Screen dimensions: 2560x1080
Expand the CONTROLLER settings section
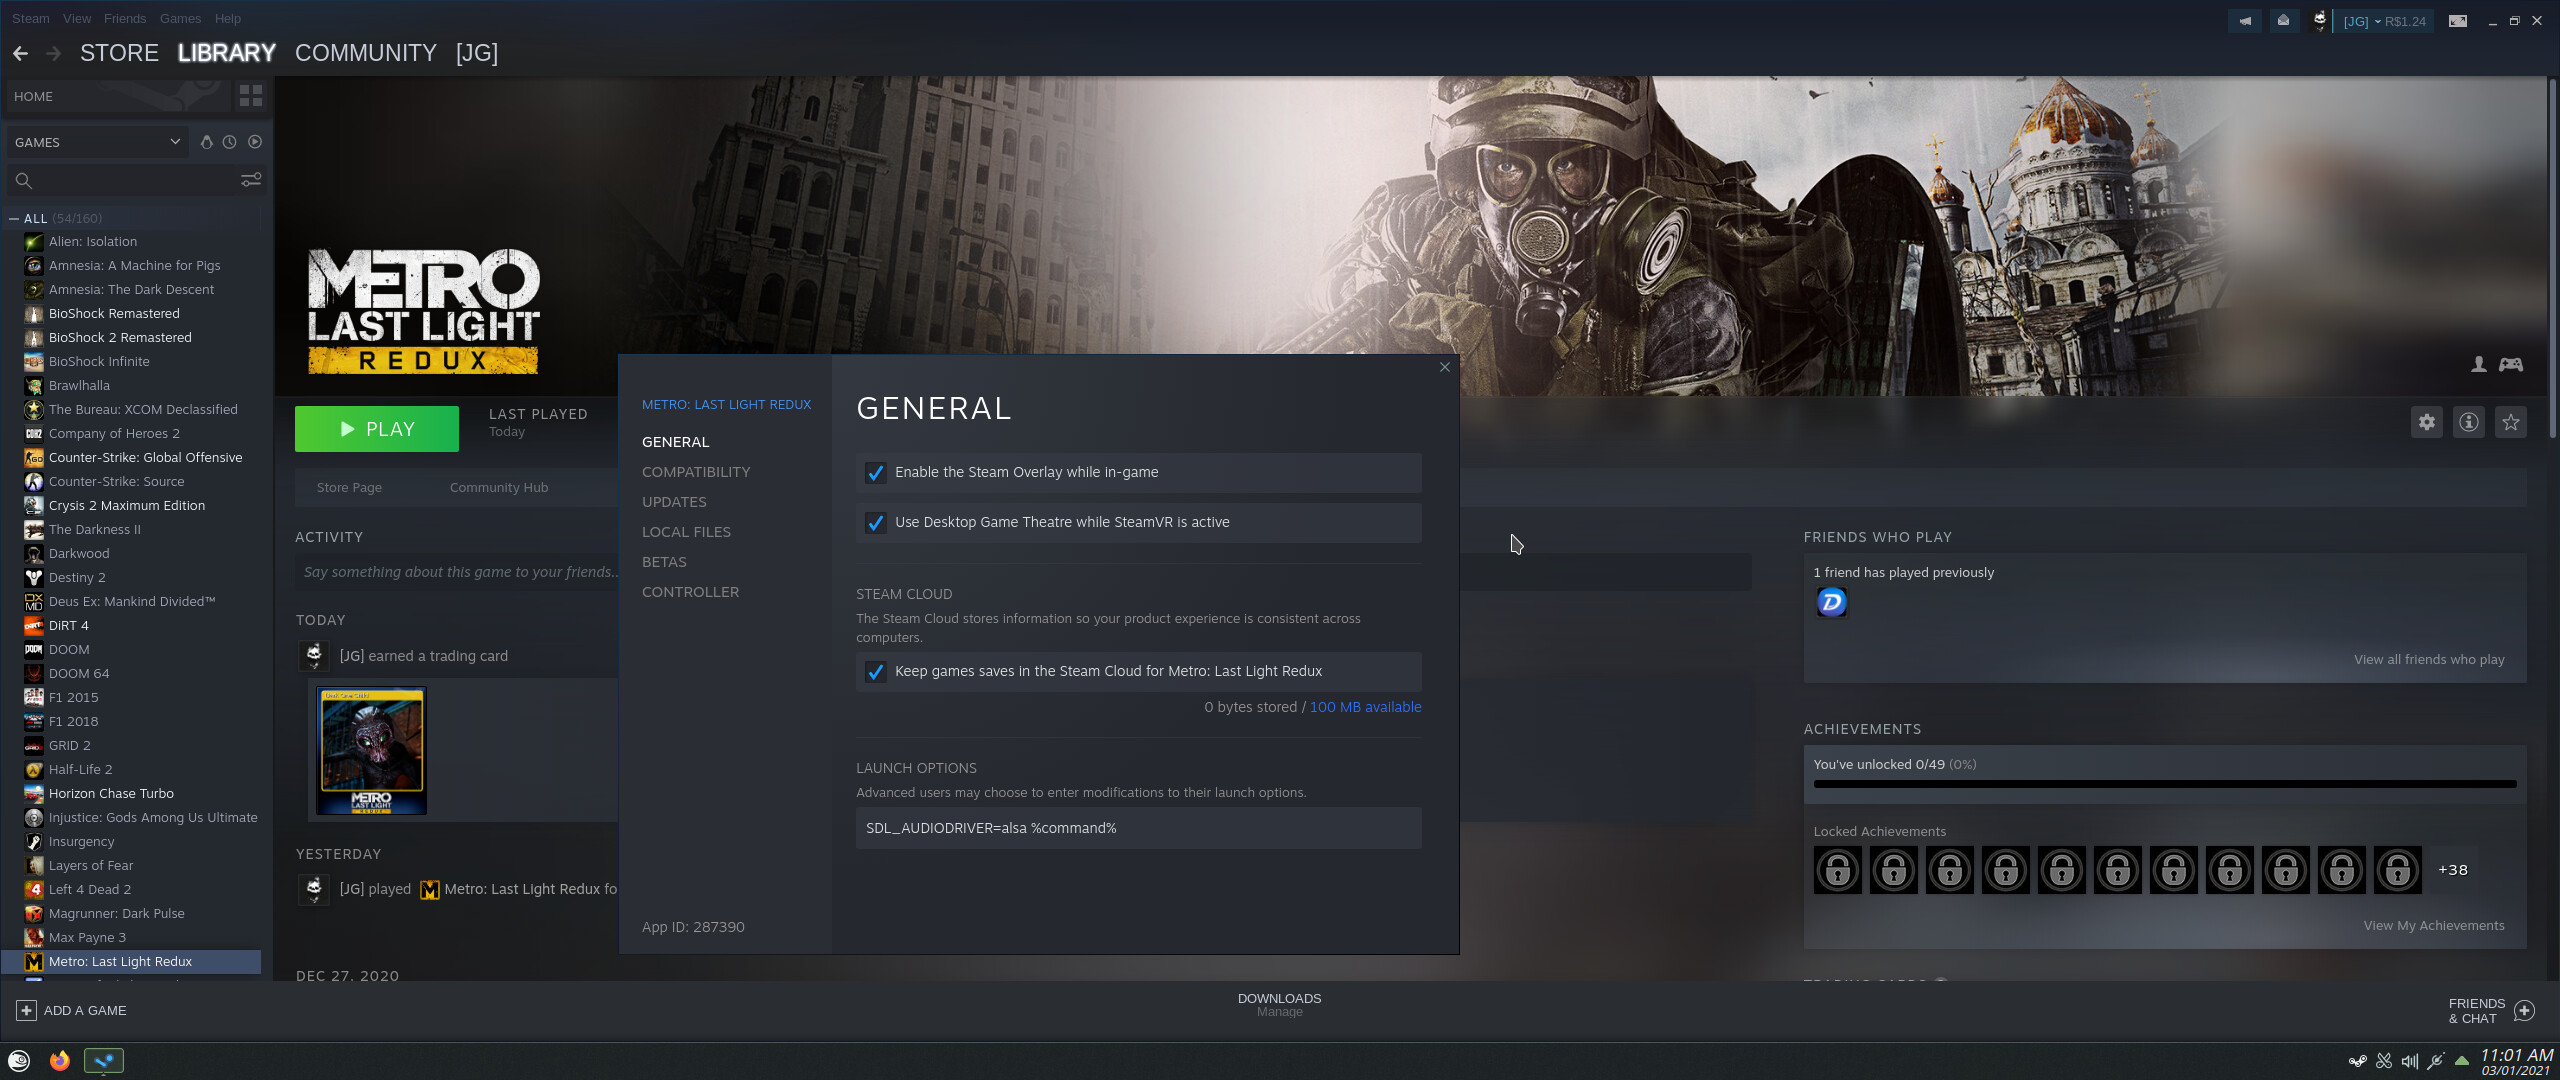689,592
